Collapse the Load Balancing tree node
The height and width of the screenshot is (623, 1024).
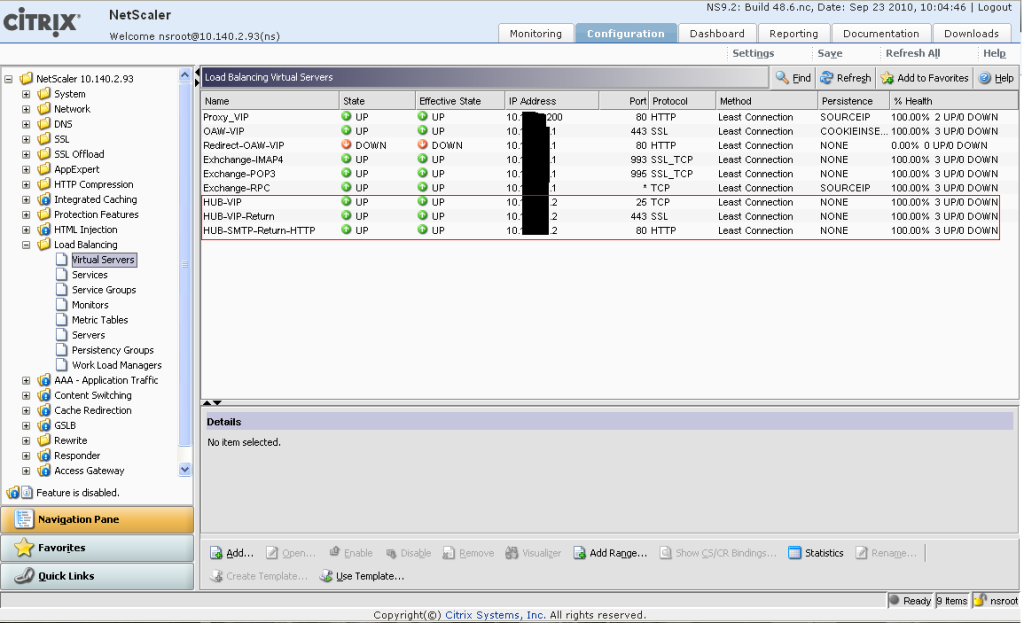[x=26, y=245]
